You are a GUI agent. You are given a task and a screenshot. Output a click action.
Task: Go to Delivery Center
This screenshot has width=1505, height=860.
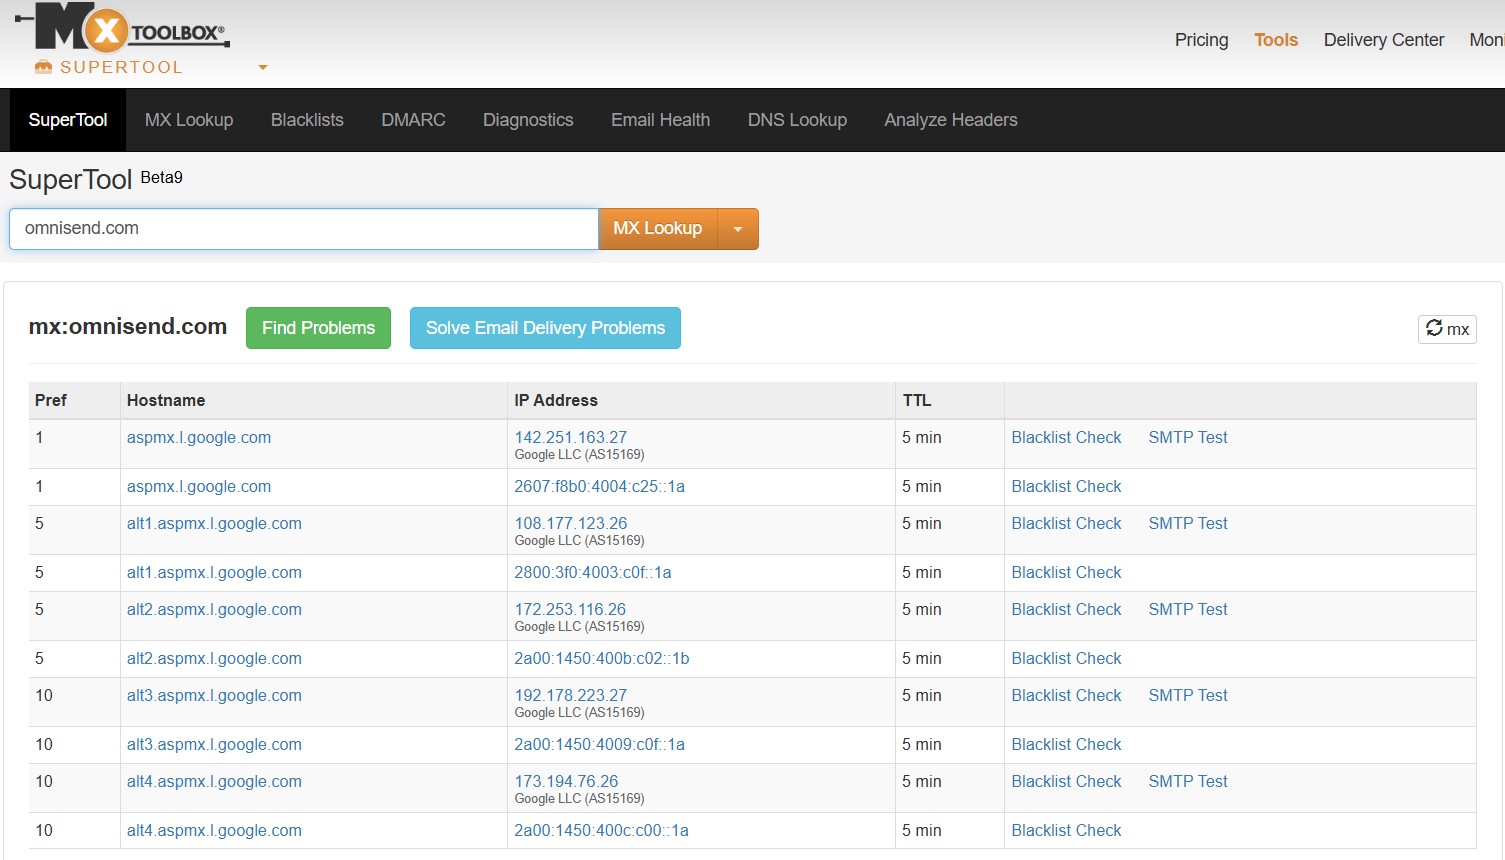point(1384,40)
